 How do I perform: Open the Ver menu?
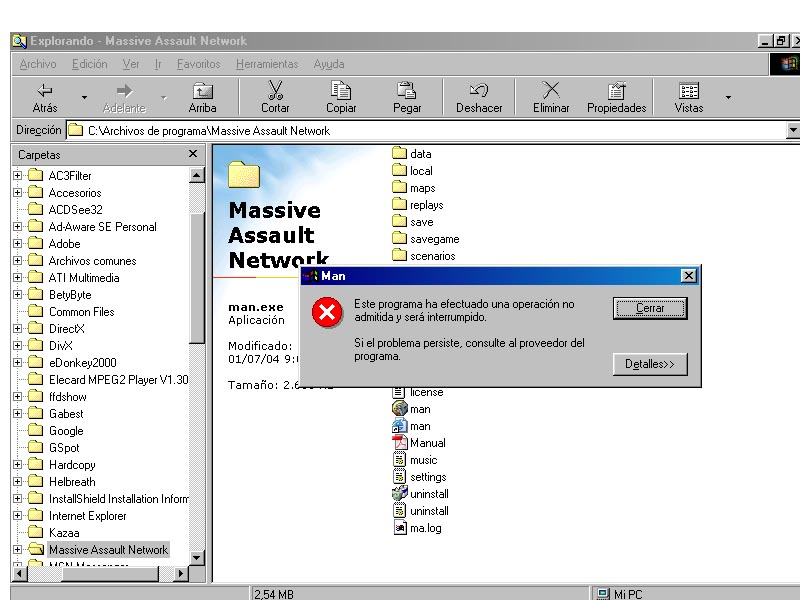pos(131,64)
